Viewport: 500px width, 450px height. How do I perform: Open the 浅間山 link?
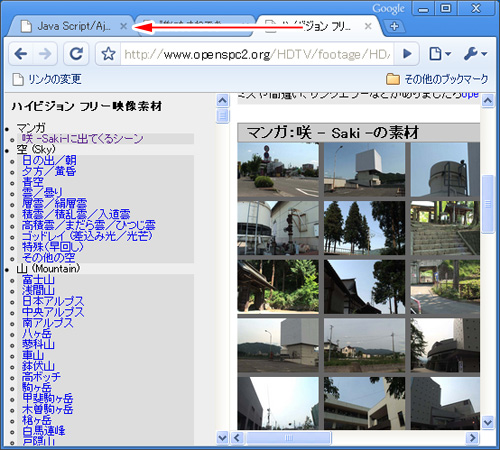(38, 290)
